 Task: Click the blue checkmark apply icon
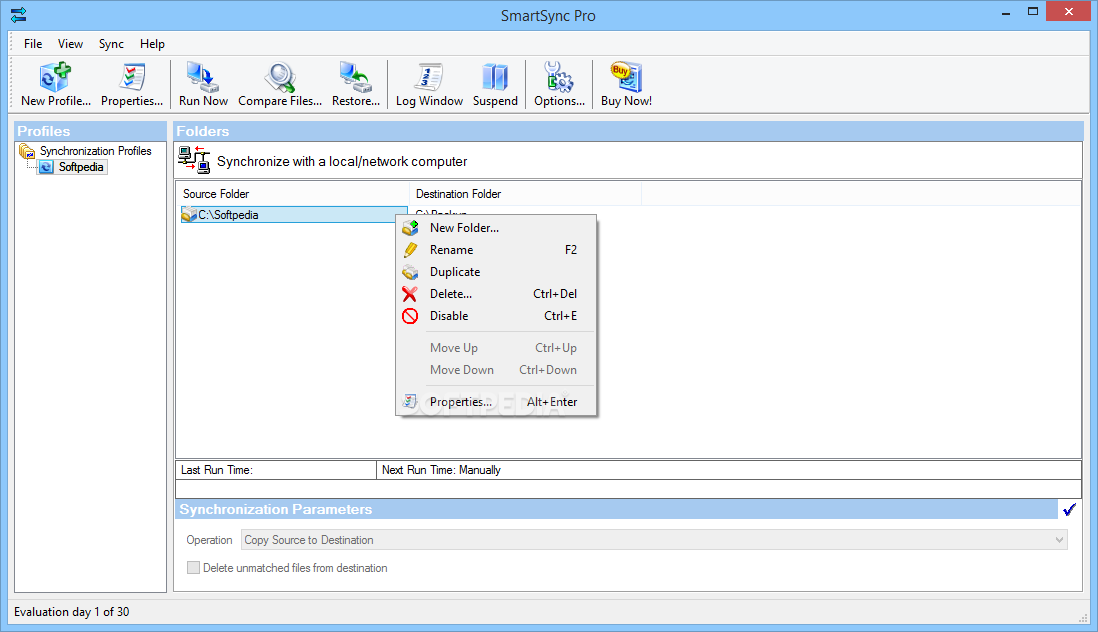pos(1069,510)
